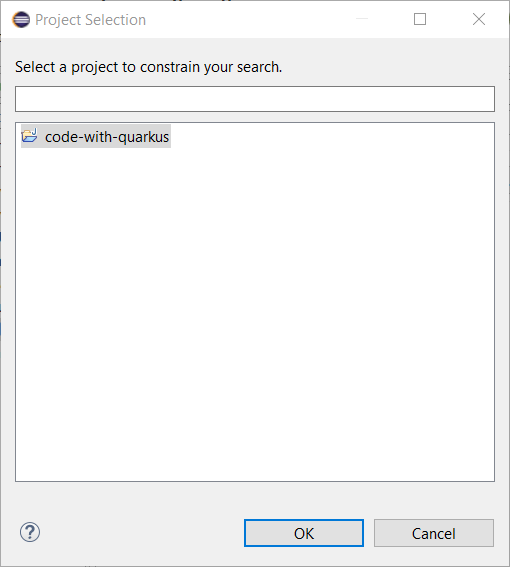This screenshot has height=567, width=510.
Task: Confirm selection with the OK button
Action: coord(304,533)
